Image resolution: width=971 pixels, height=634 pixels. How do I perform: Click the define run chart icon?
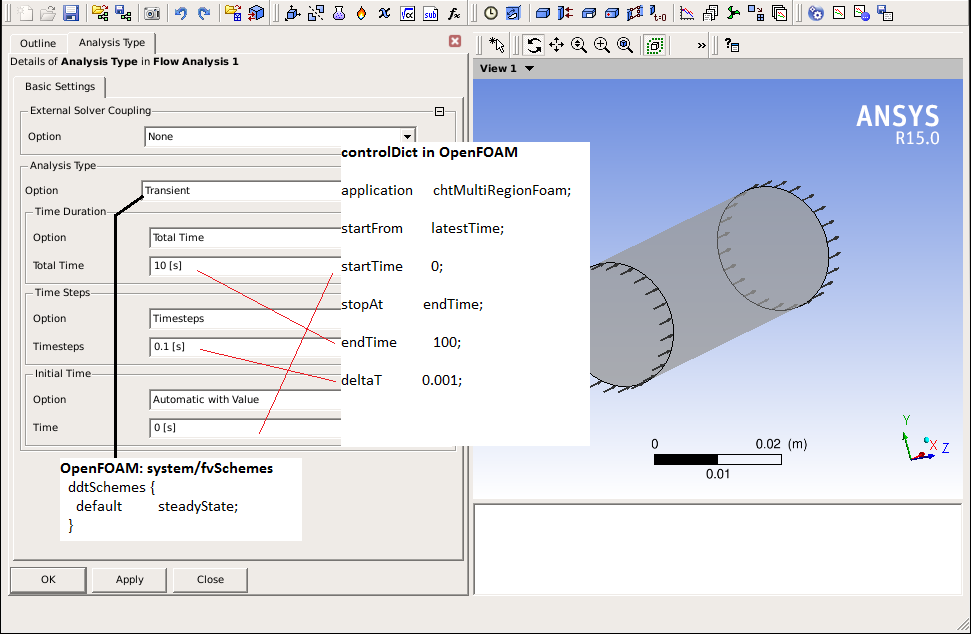point(839,12)
